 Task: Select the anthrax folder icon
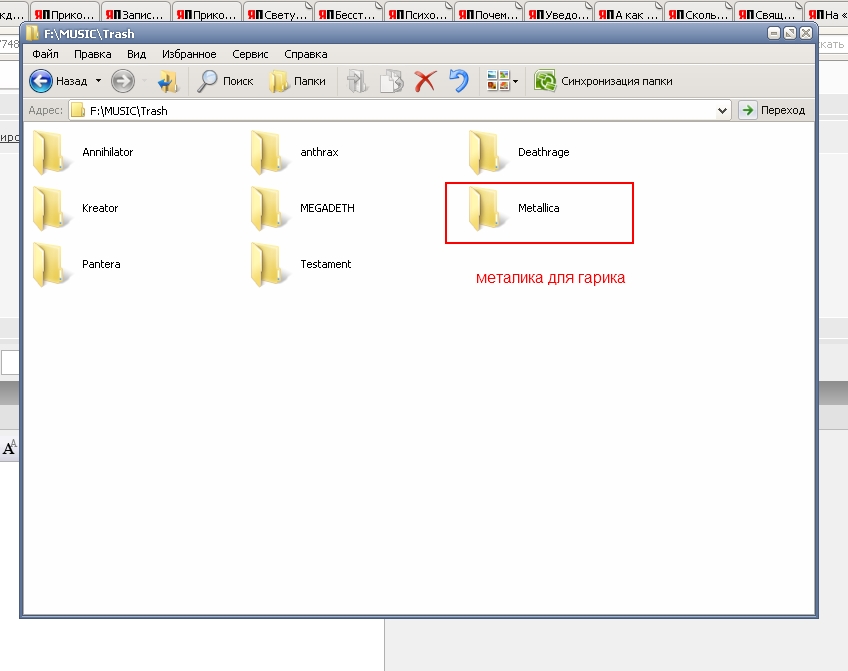pos(270,153)
